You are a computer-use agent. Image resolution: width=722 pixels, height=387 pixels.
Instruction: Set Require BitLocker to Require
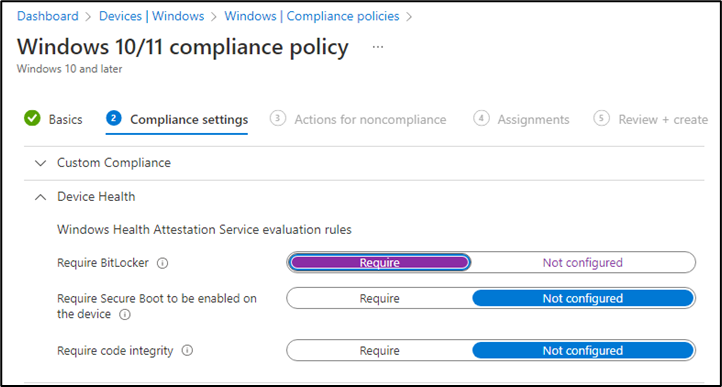[379, 263]
